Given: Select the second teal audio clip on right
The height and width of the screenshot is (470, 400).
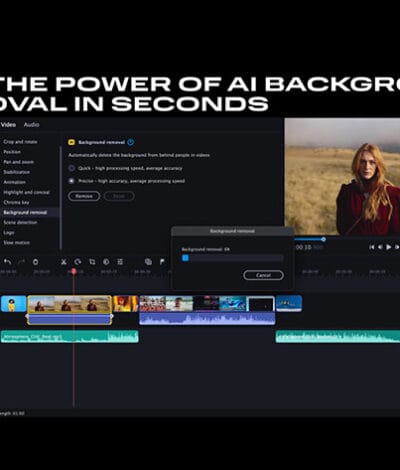Looking at the screenshot, I should [x=338, y=337].
